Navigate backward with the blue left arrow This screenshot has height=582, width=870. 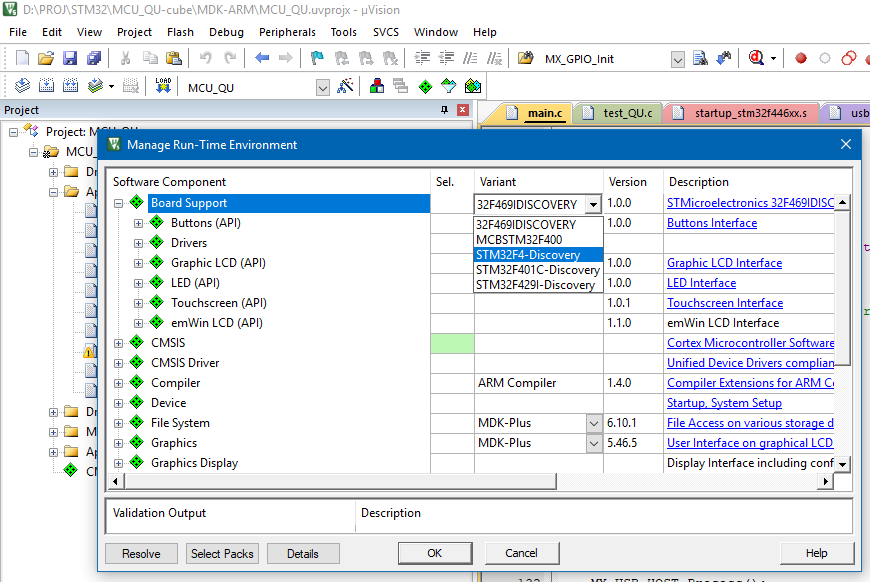262,58
